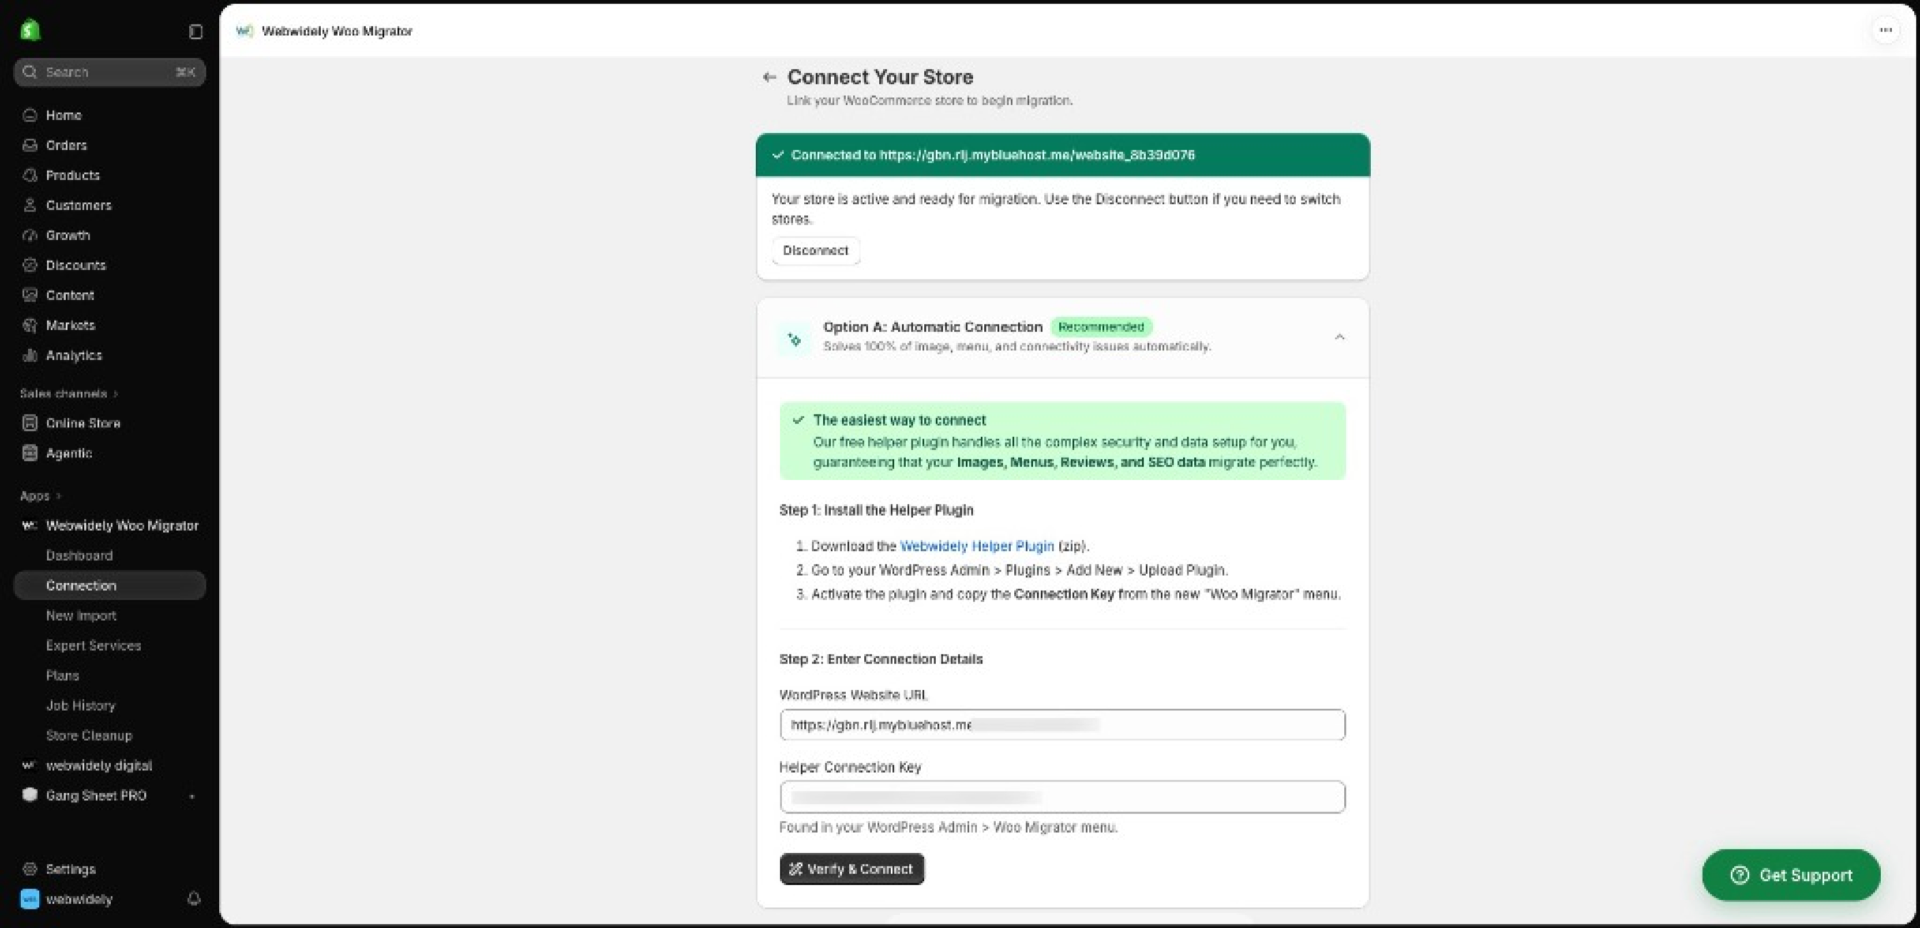Open Webwidely Helper Plugin download link
This screenshot has width=1920, height=928.
click(977, 546)
